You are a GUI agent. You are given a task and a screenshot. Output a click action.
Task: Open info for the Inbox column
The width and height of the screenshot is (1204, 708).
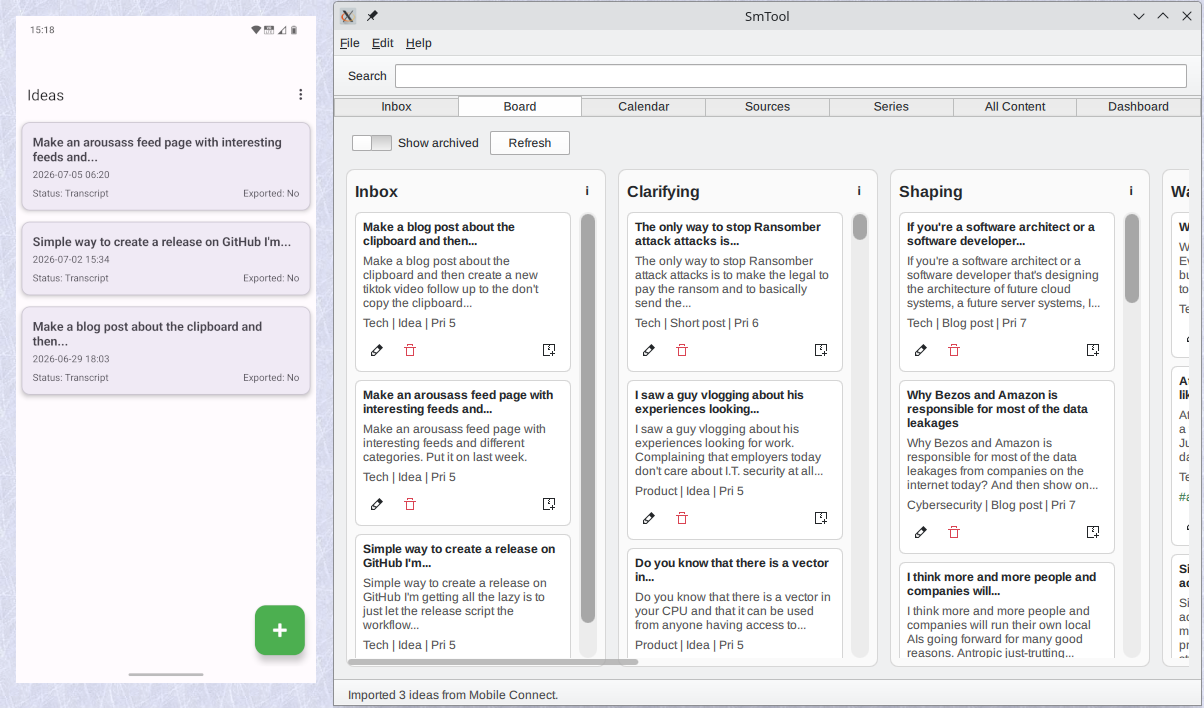(587, 191)
